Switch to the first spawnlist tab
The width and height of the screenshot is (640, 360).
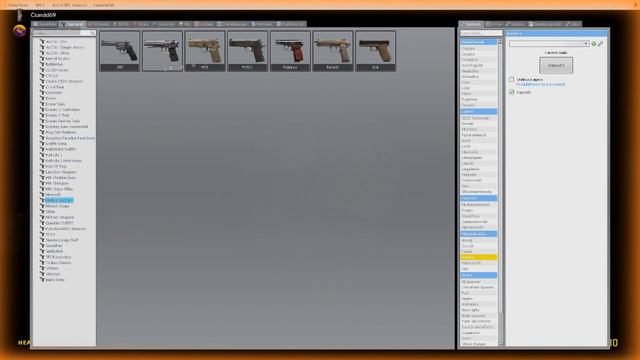[45, 24]
